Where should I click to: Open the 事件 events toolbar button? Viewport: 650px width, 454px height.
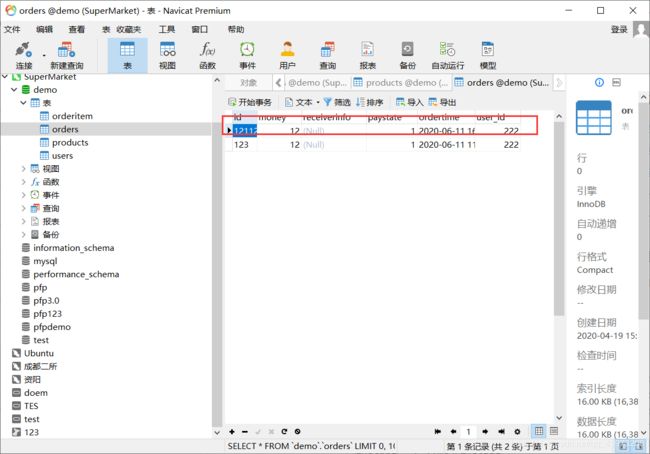pos(247,55)
